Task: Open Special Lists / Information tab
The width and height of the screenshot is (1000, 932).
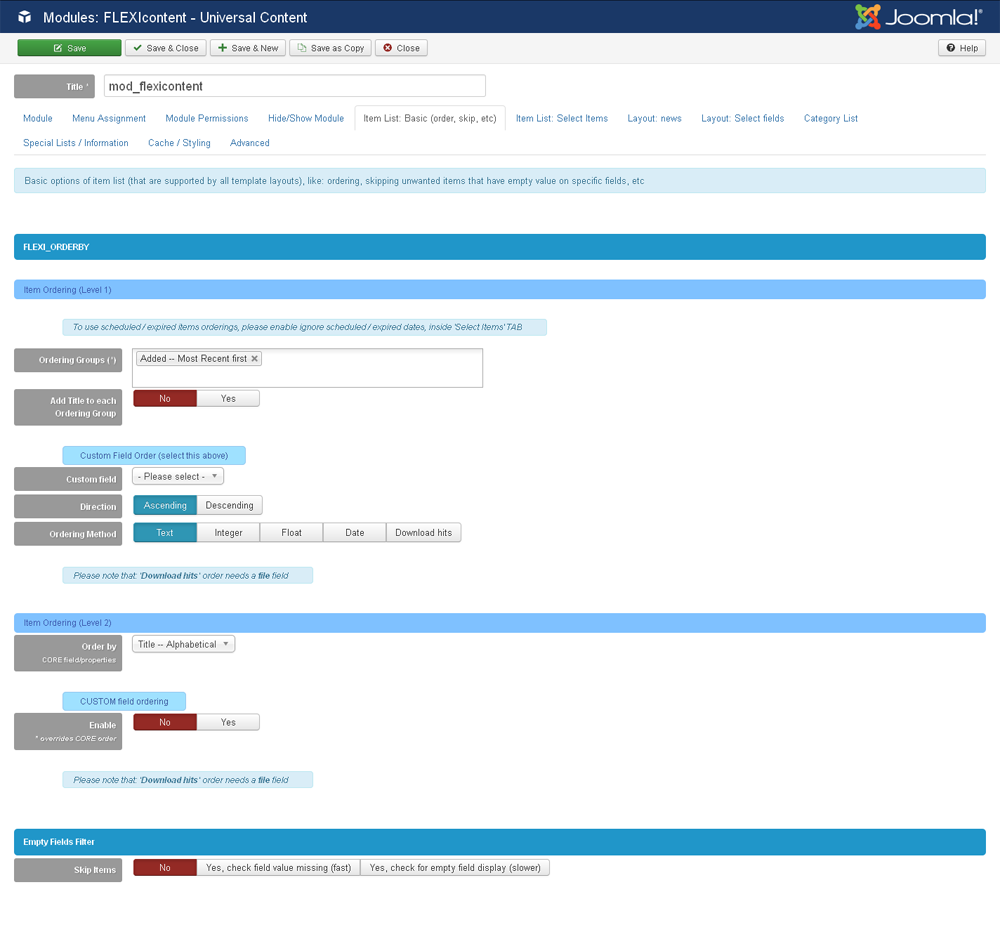Action: (x=76, y=143)
